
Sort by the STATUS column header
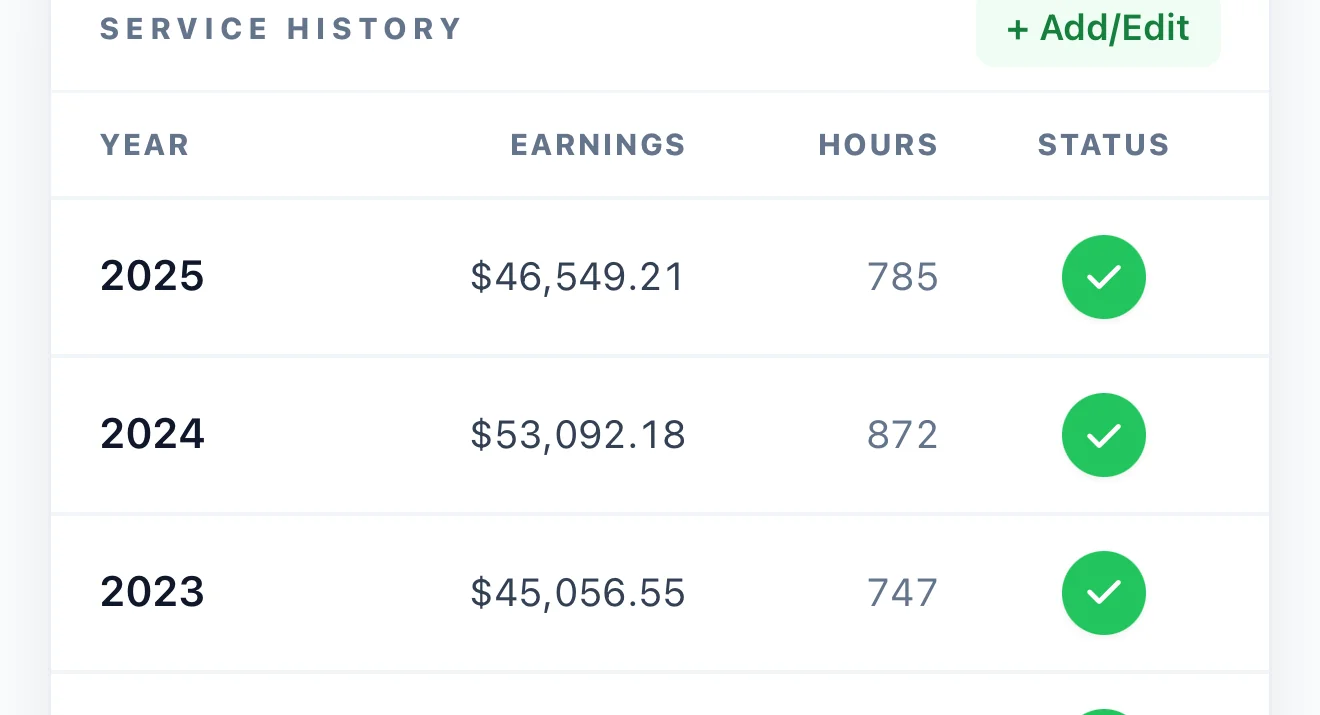point(1104,145)
